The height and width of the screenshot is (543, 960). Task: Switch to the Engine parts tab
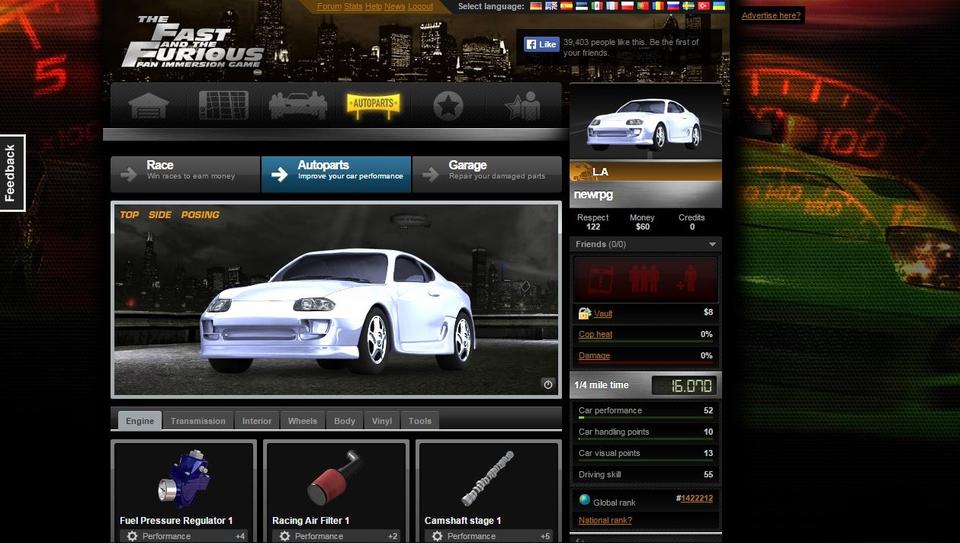(x=140, y=421)
